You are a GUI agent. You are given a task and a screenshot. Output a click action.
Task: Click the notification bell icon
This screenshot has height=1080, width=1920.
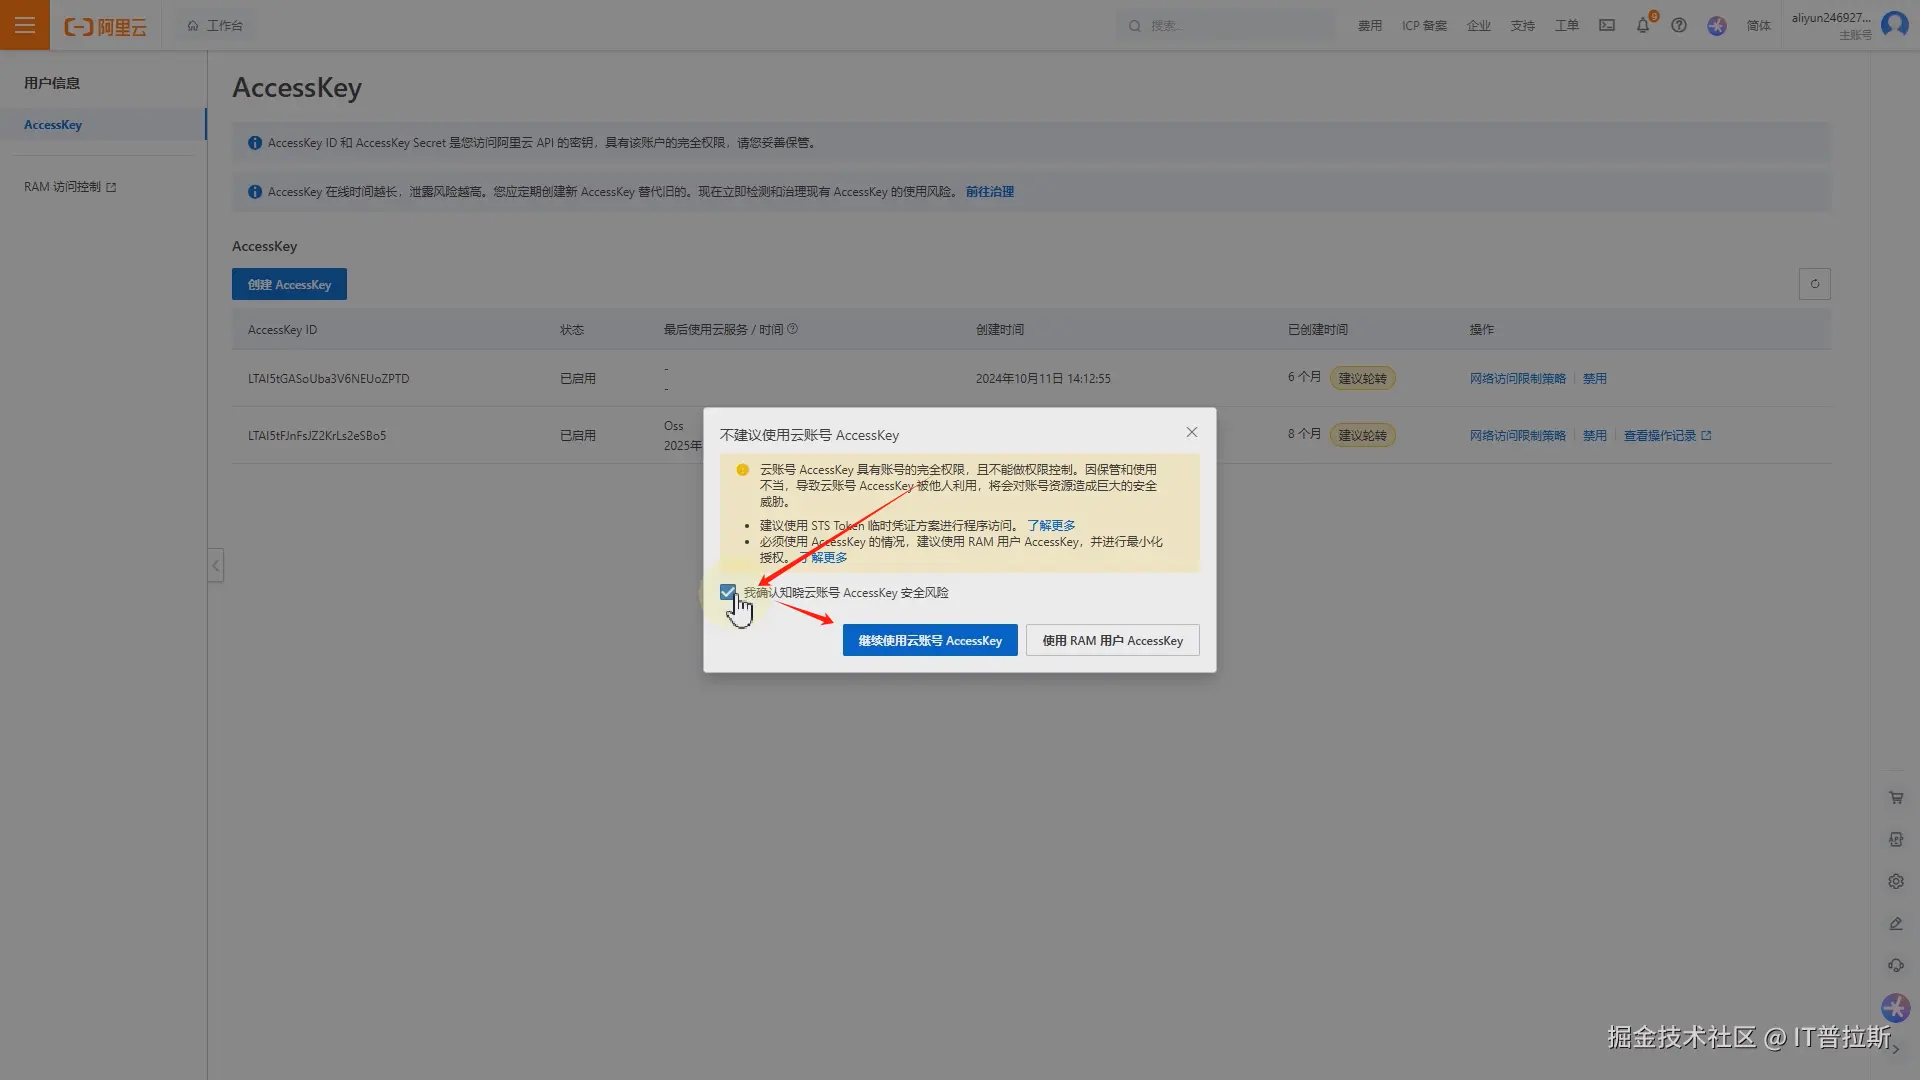(1642, 26)
